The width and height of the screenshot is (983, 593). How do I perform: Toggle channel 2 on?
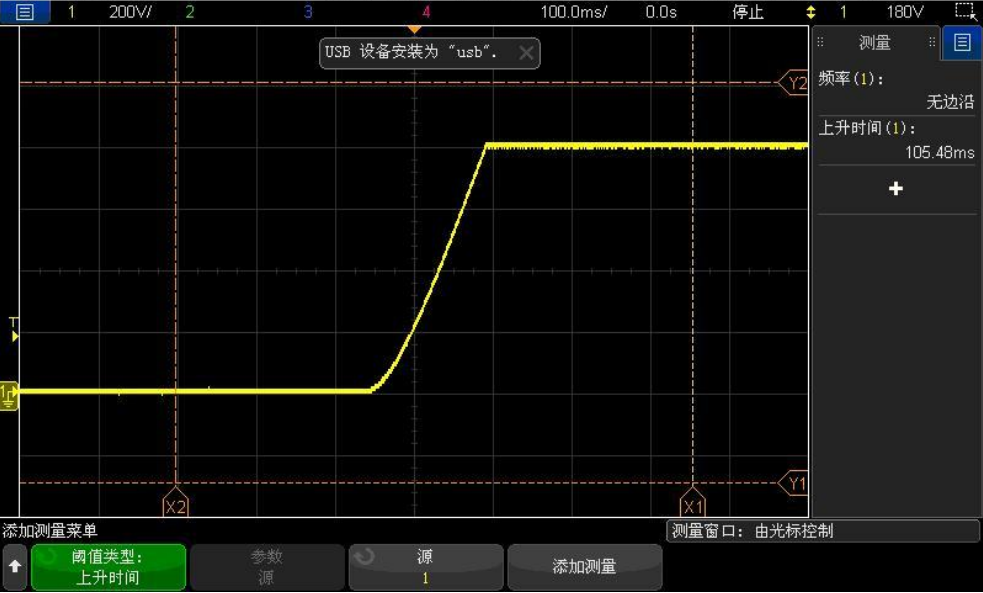(190, 12)
